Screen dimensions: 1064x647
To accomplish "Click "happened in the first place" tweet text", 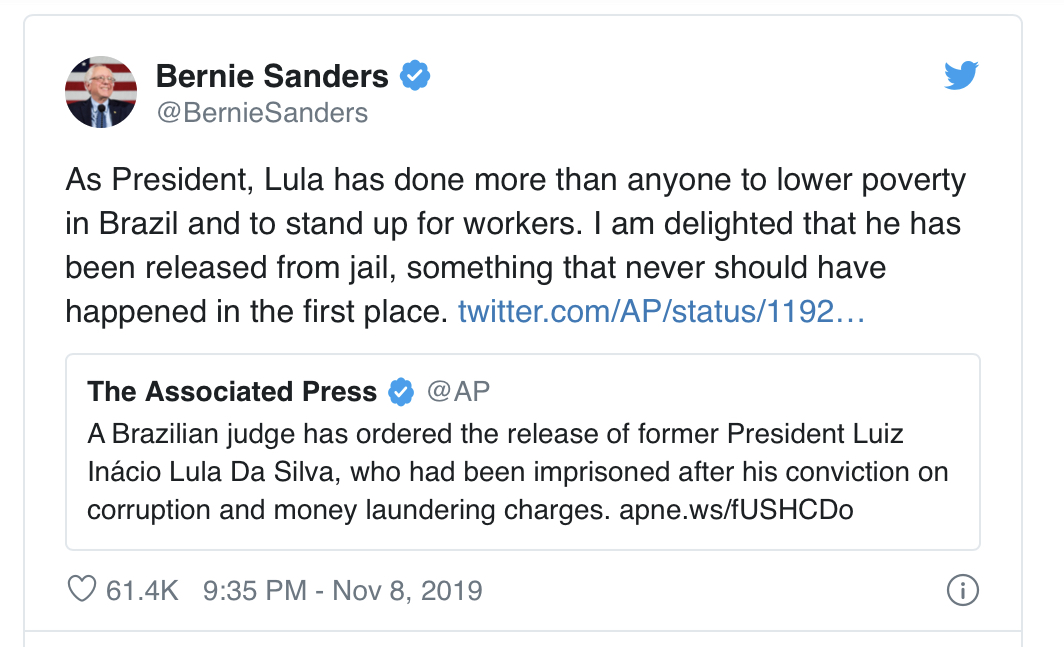I will 255,312.
